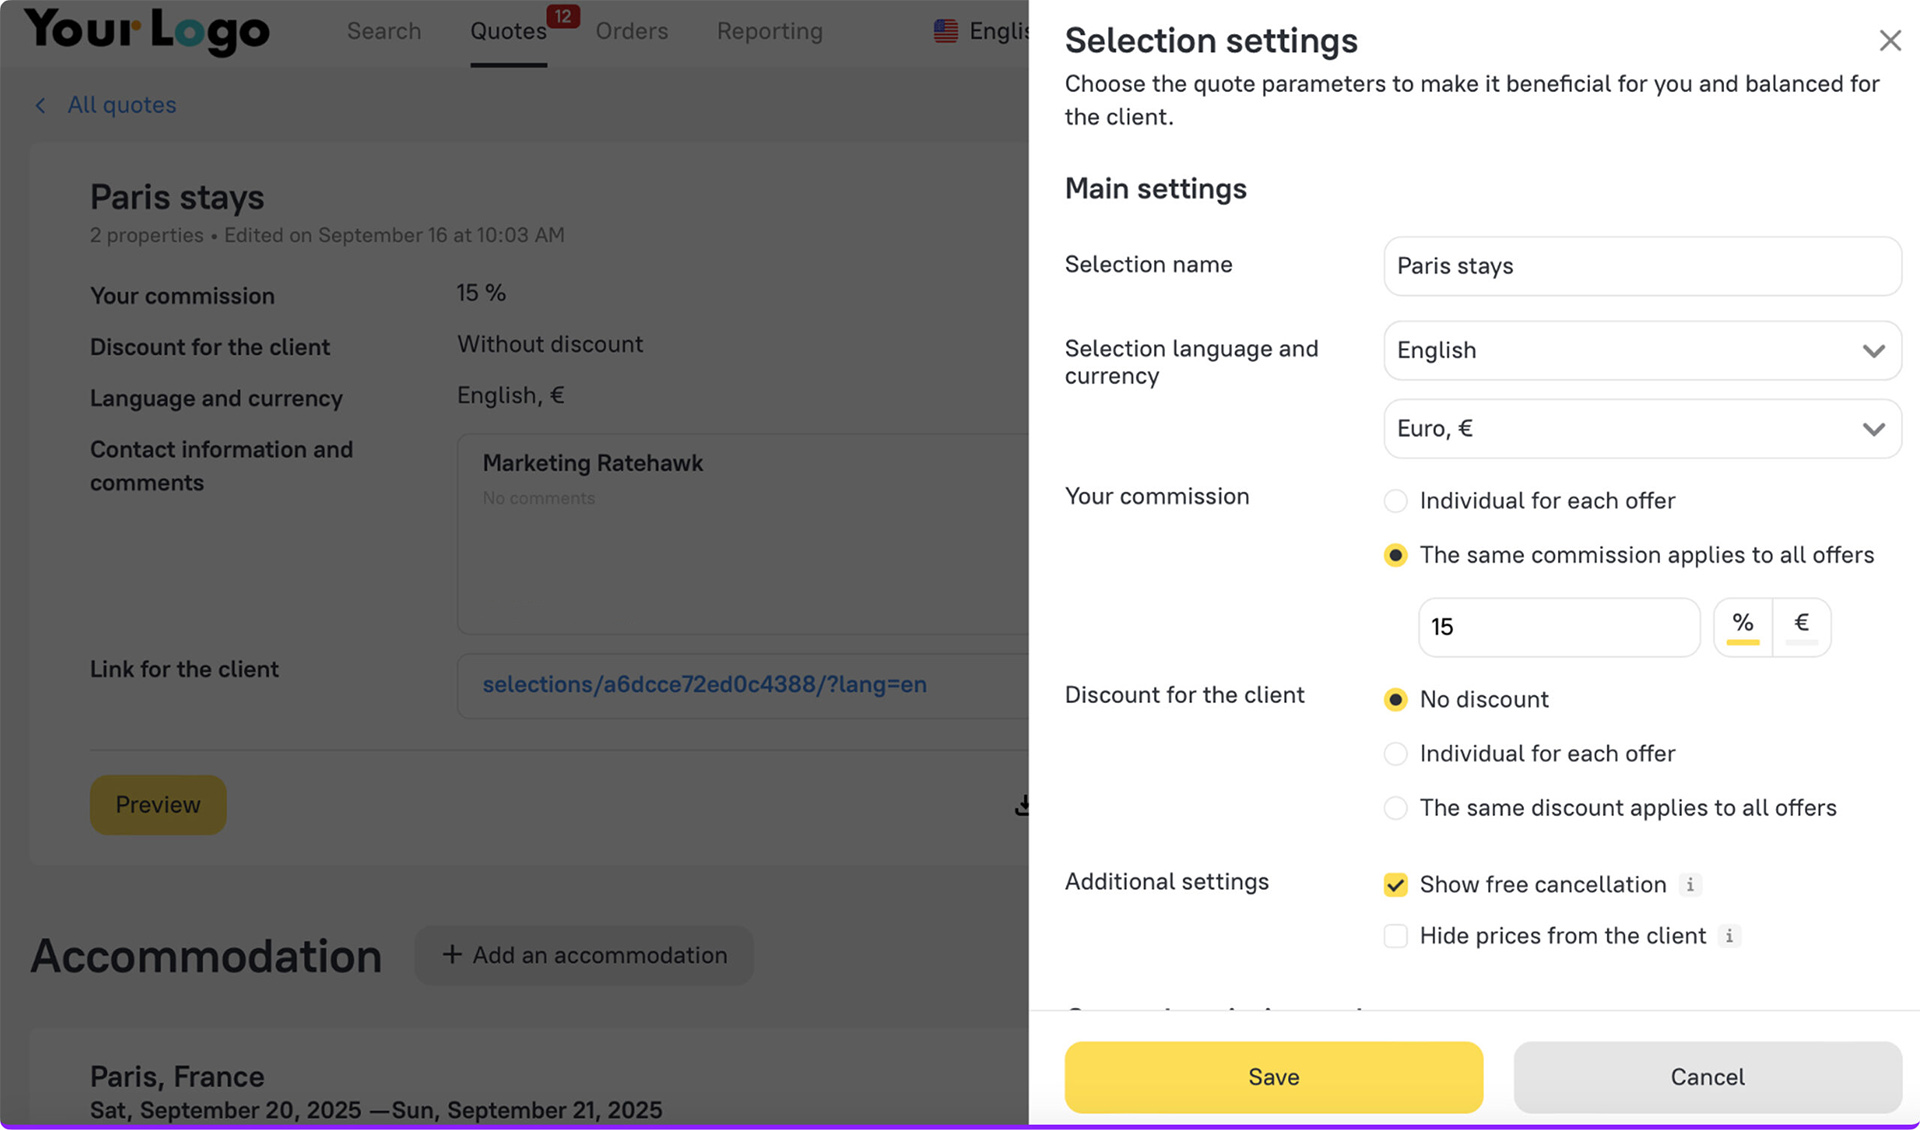
Task: Open the Orders tab
Action: coord(631,31)
